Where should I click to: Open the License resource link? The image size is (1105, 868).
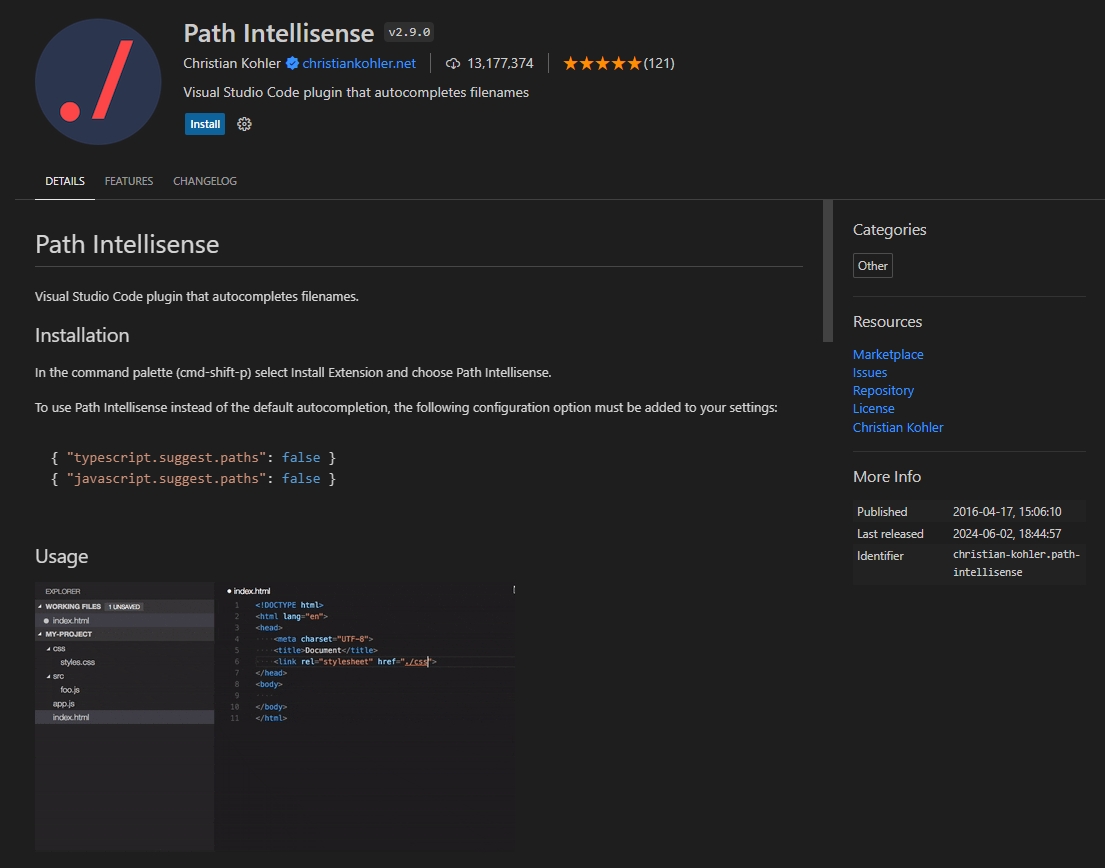873,409
